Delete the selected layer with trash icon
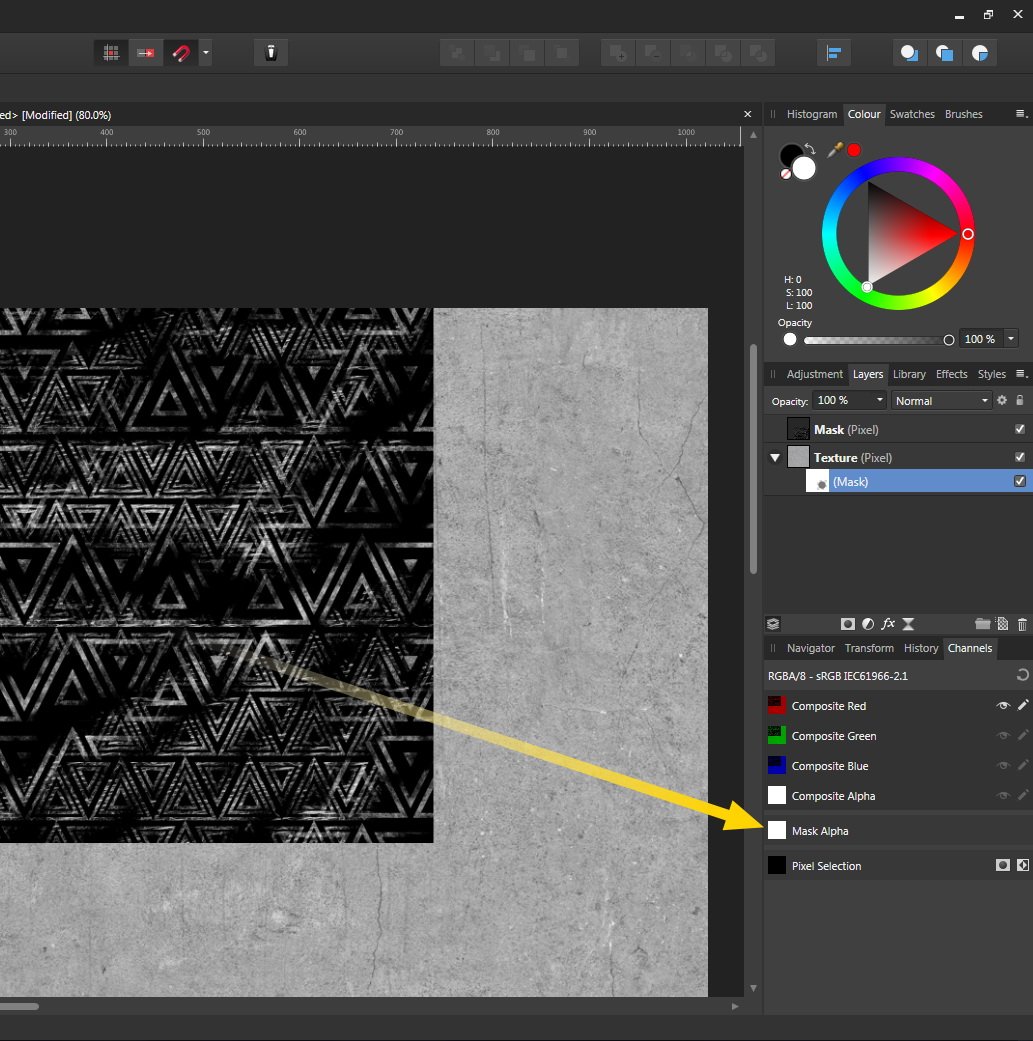 (x=1022, y=624)
